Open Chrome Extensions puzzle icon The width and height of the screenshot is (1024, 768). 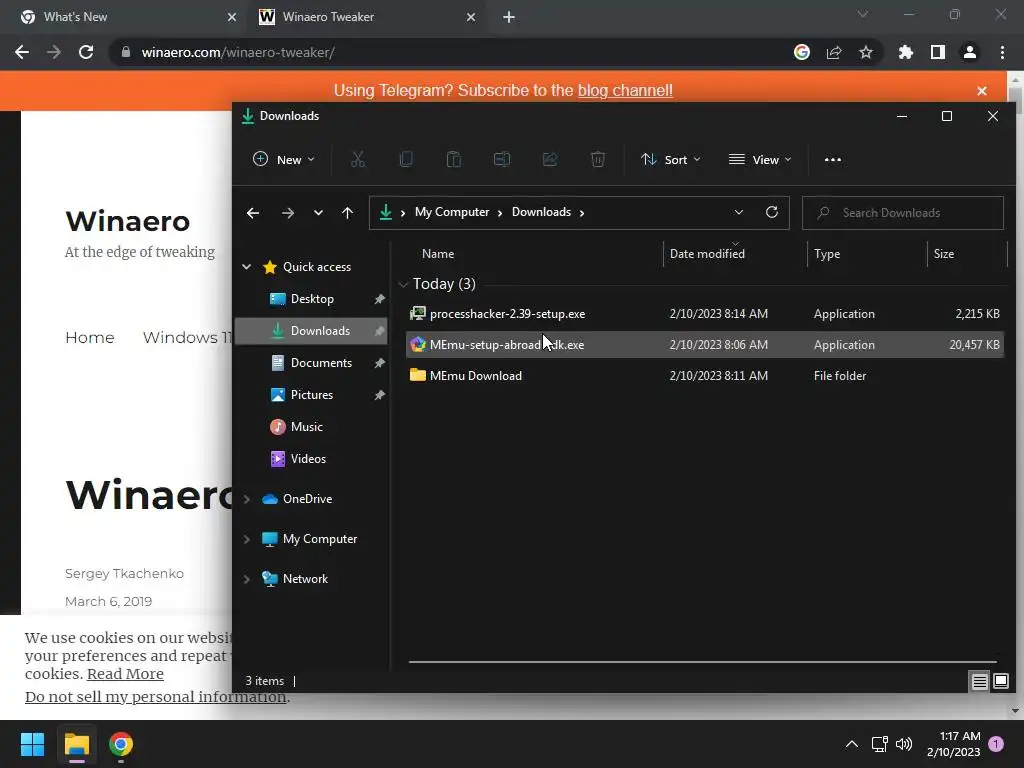point(905,52)
